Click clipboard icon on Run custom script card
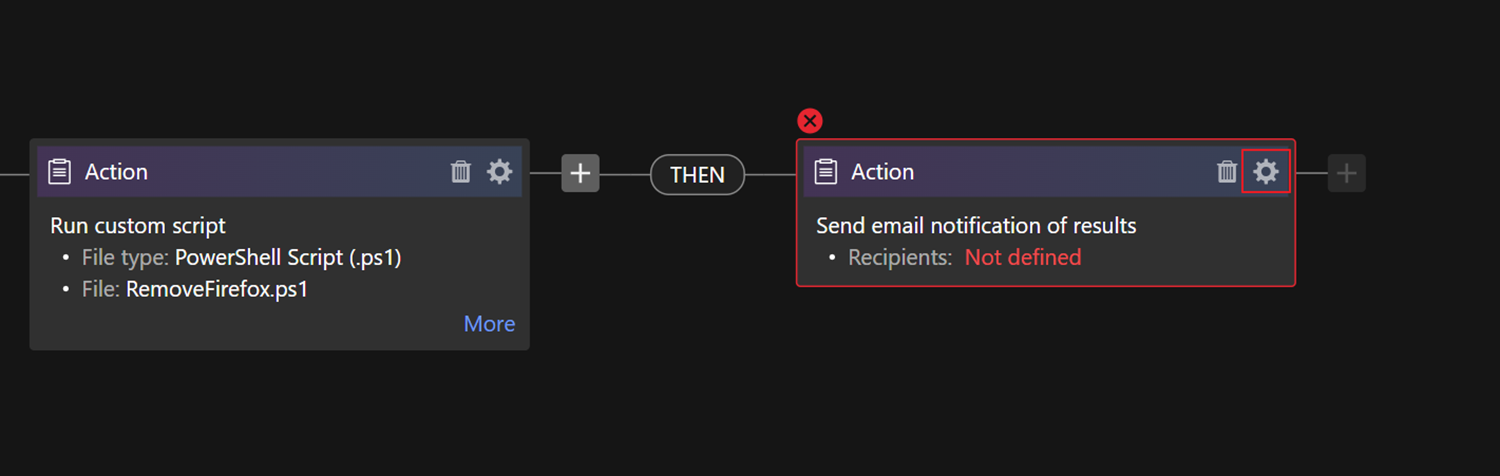Image resolution: width=1500 pixels, height=476 pixels. (60, 172)
